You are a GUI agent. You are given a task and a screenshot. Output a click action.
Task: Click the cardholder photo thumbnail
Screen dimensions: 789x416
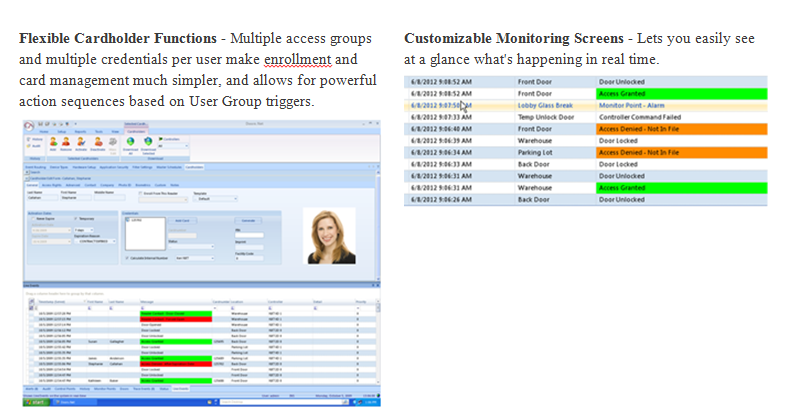coord(328,235)
